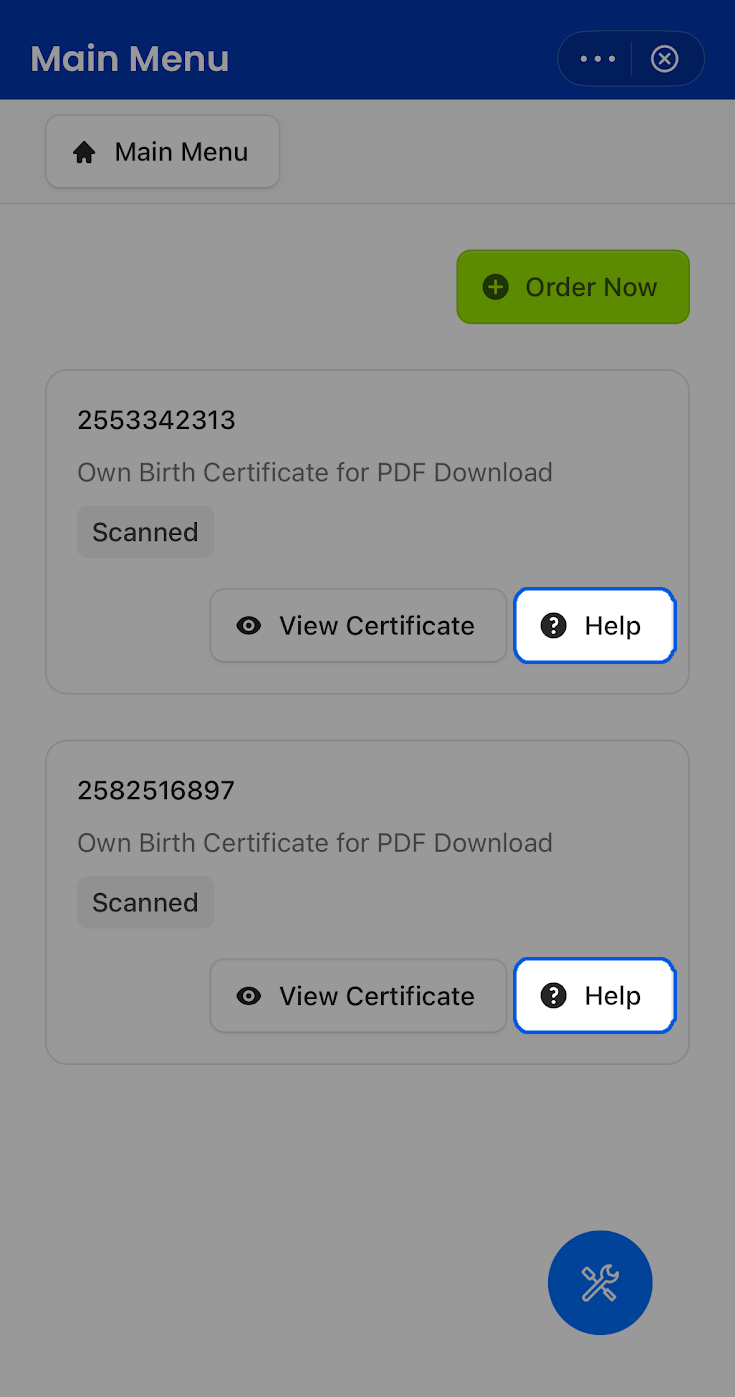This screenshot has height=1397, width=735.
Task: Tap Scanned badge on order 2553342313
Action: [145, 532]
